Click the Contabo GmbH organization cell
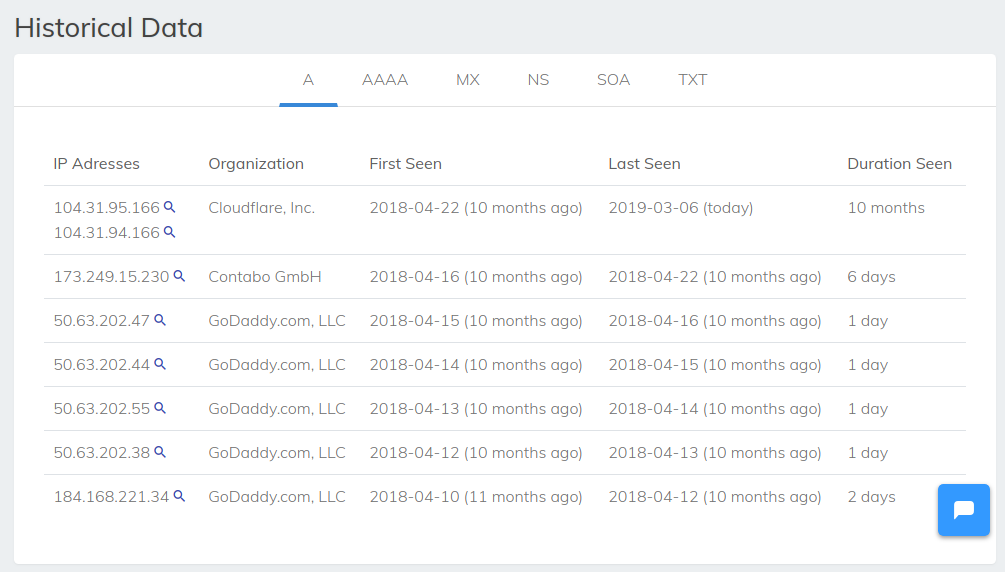The height and width of the screenshot is (572, 1005). [x=264, y=277]
